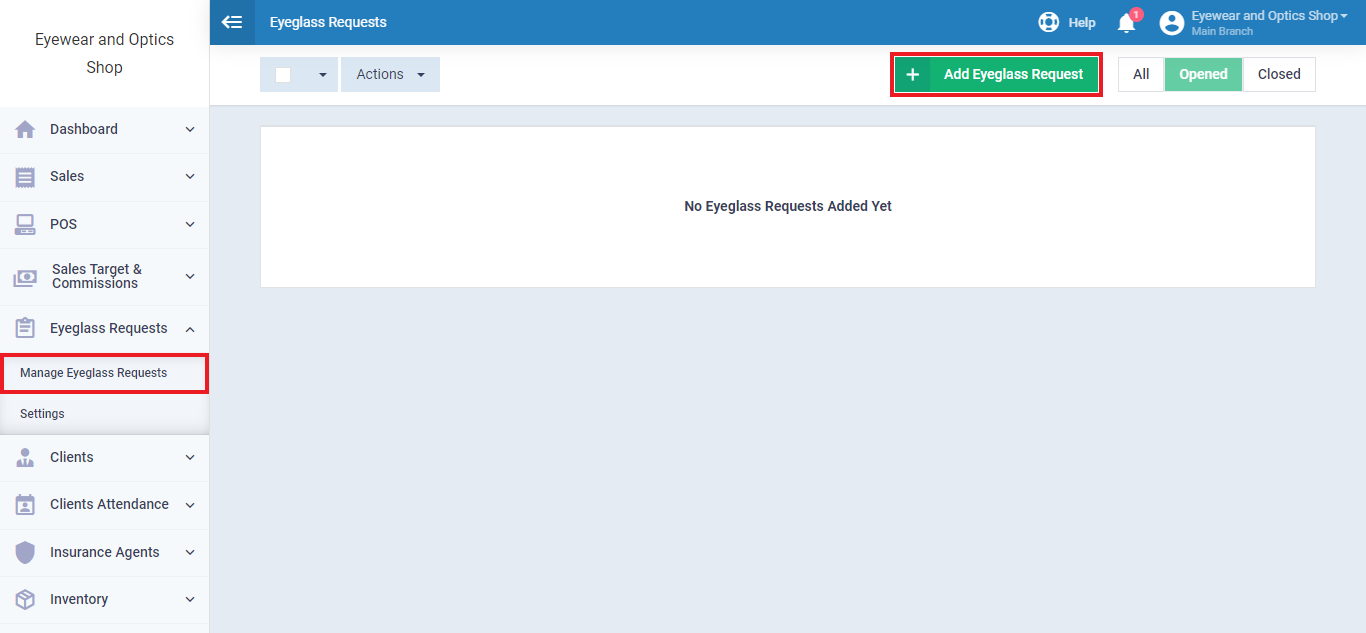Viewport: 1366px width, 633px height.
Task: Show All eyeglass requests tab
Action: 1141,74
